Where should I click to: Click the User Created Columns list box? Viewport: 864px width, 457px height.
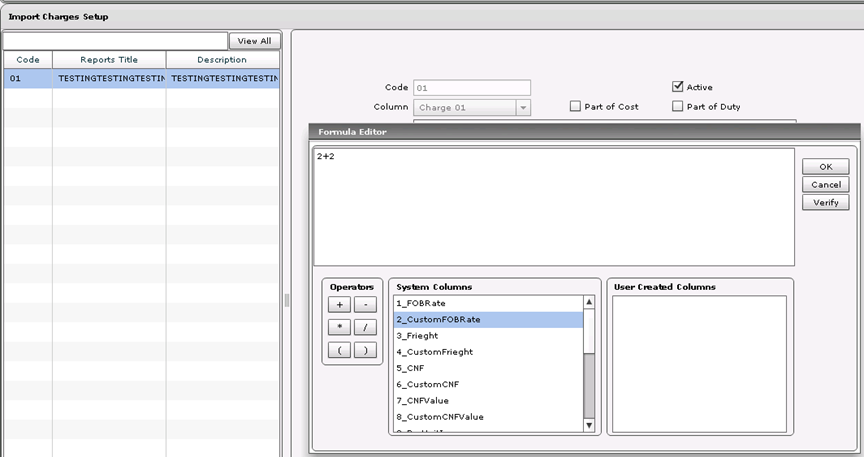click(699, 364)
